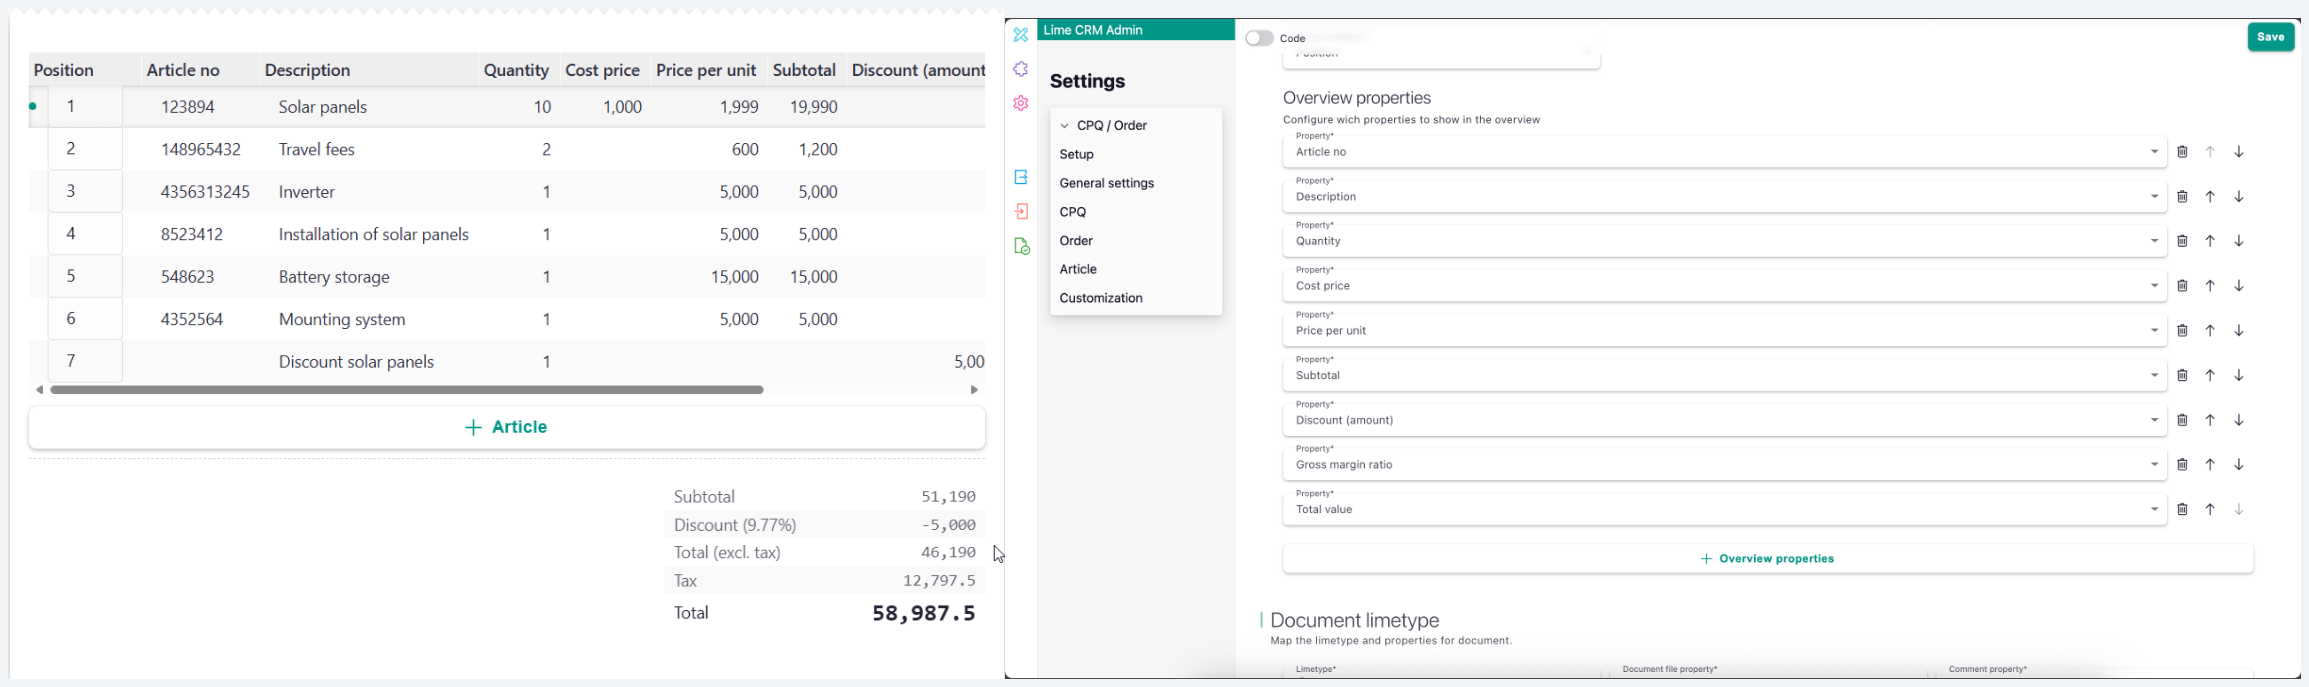Click the red import icon in sidebar
The width and height of the screenshot is (2309, 687).
1020,212
